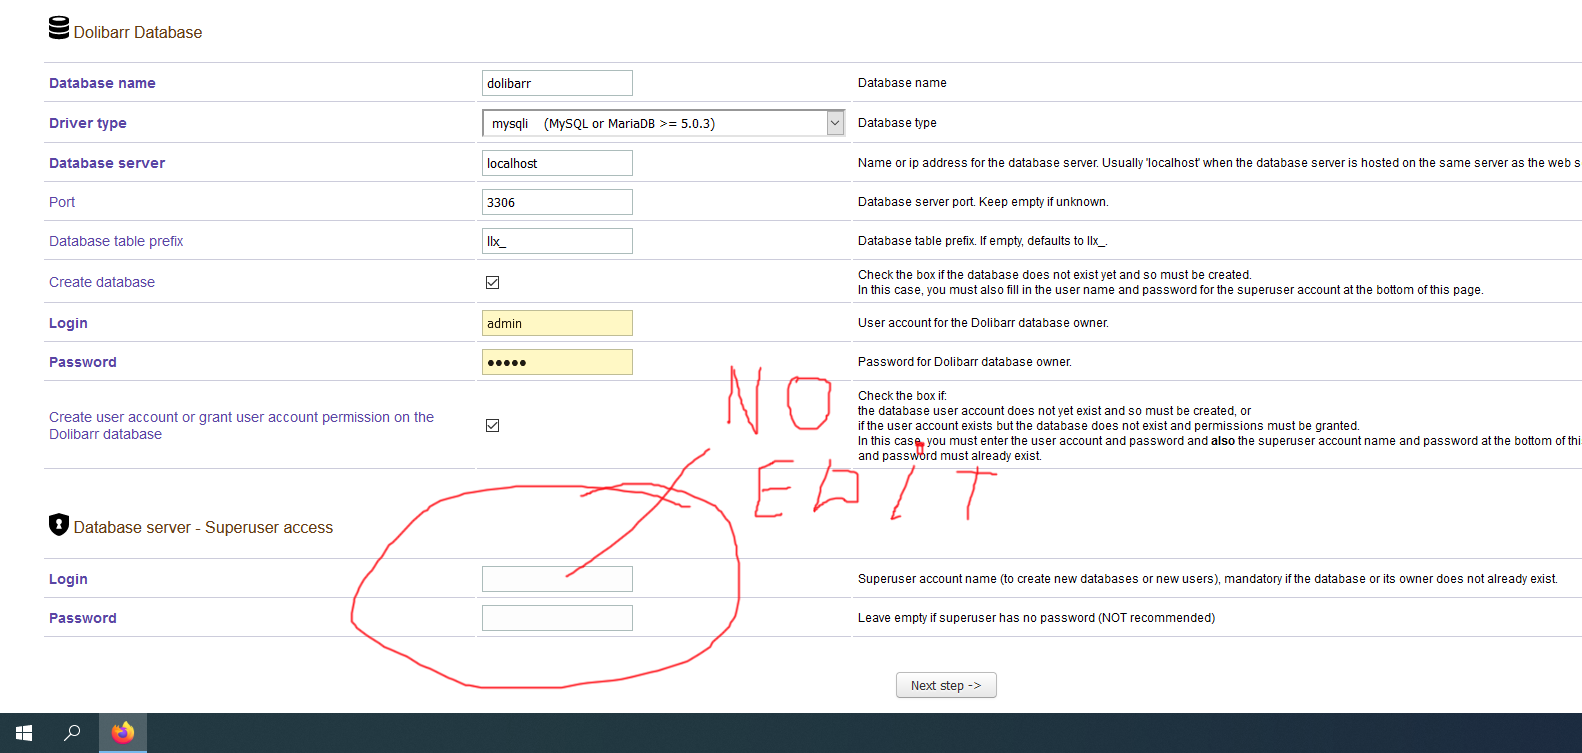Click the 'Database server' label
The width and height of the screenshot is (1582, 753).
coord(107,163)
